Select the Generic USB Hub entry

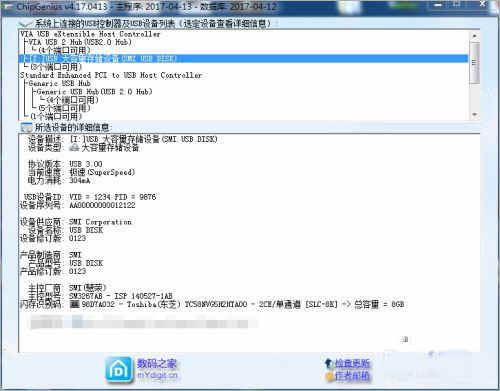click(x=59, y=83)
